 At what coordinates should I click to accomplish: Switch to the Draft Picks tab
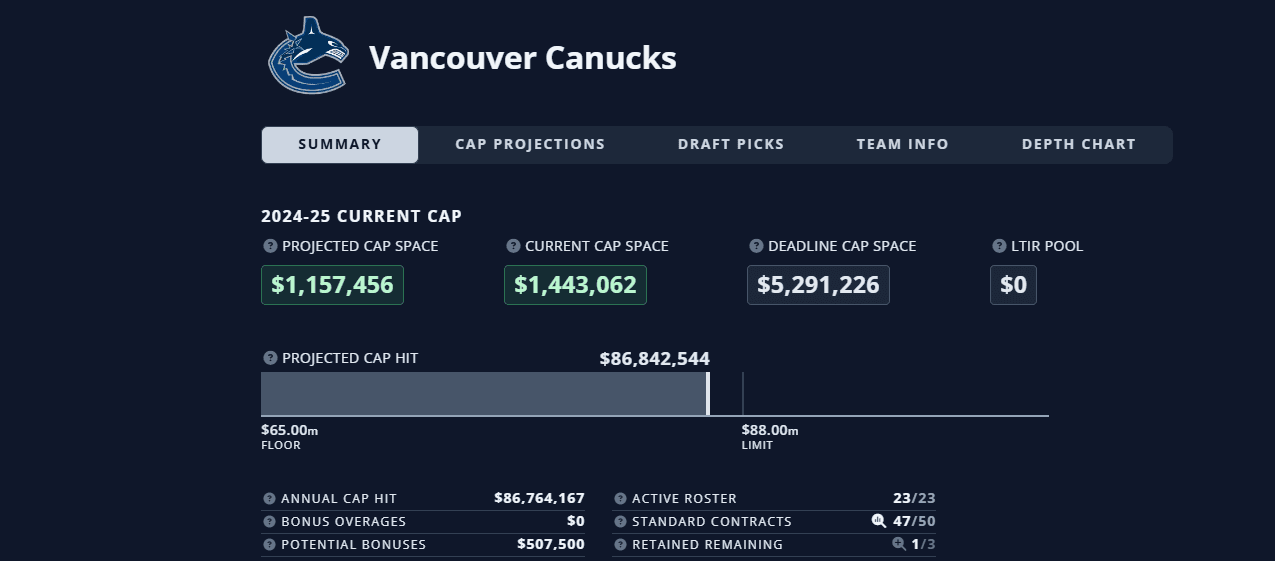click(731, 145)
